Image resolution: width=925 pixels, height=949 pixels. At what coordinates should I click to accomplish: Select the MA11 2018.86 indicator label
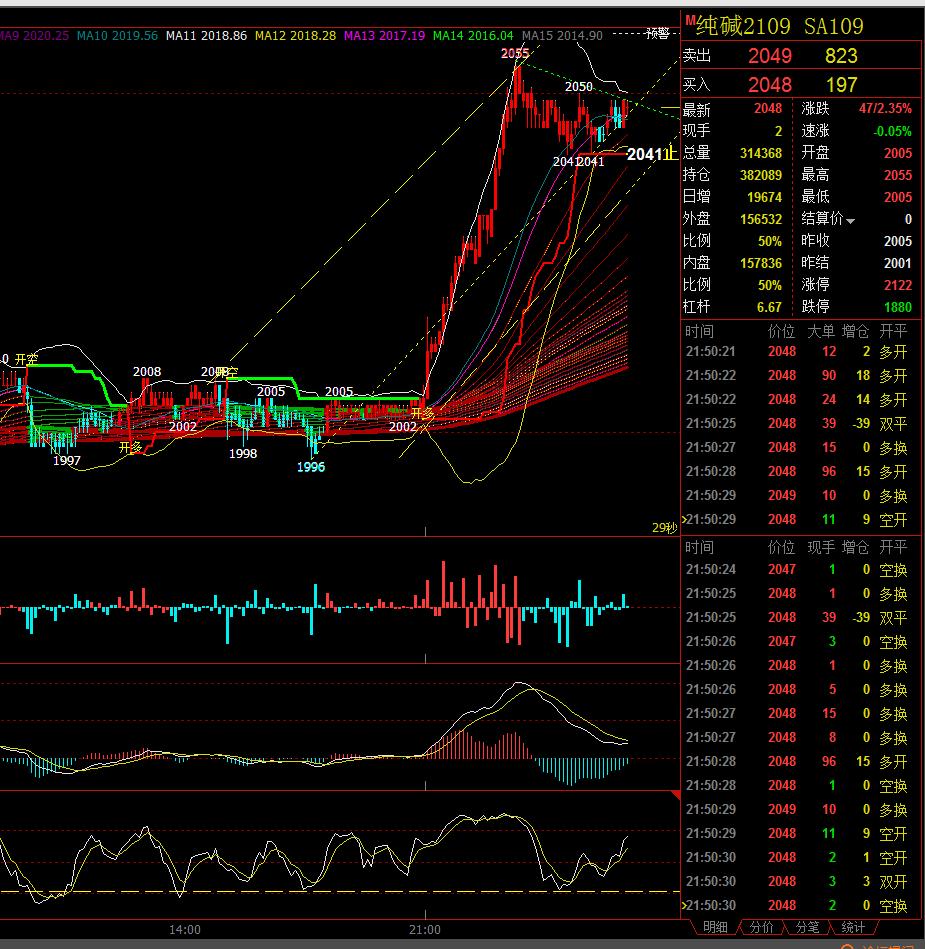click(206, 36)
